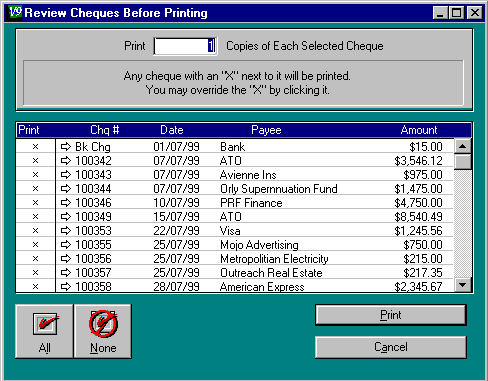Click the amount $217.35
Viewport: 488px width, 381px height.
[x=423, y=273]
